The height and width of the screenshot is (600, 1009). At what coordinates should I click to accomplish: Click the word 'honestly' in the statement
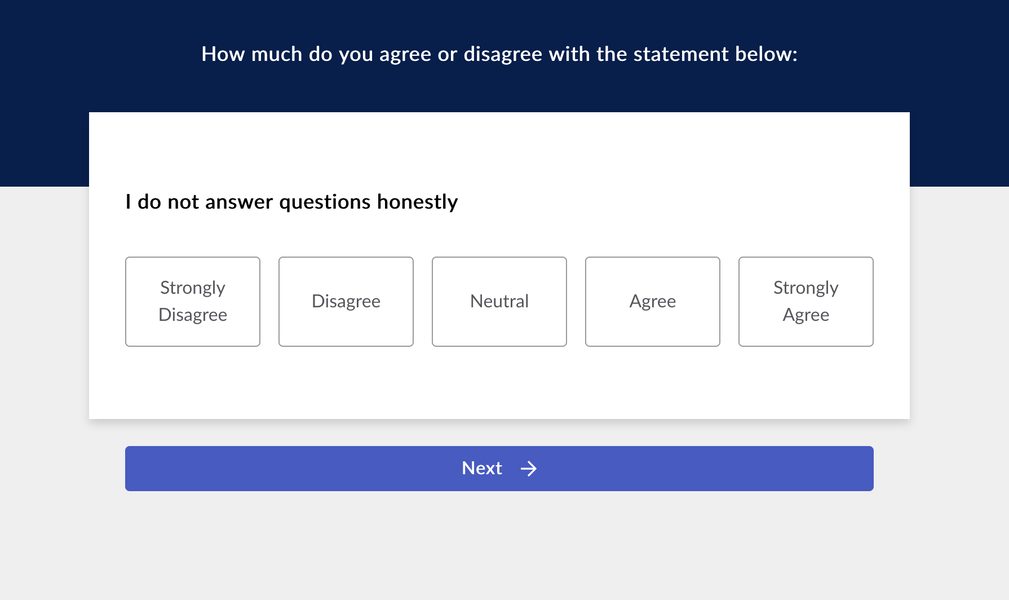[418, 202]
